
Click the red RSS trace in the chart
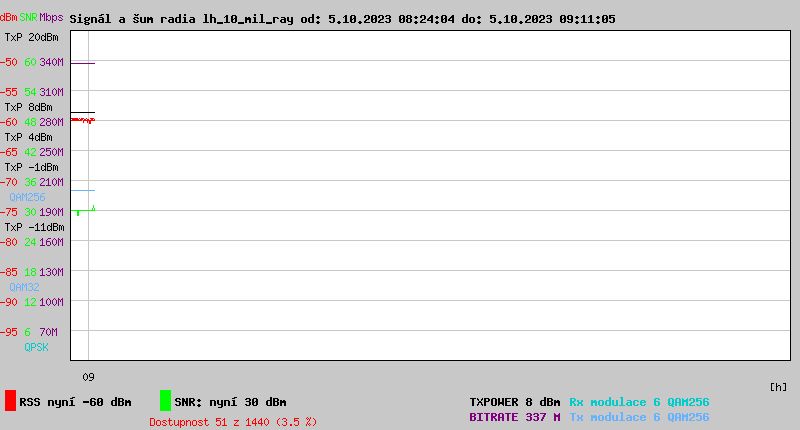point(83,120)
